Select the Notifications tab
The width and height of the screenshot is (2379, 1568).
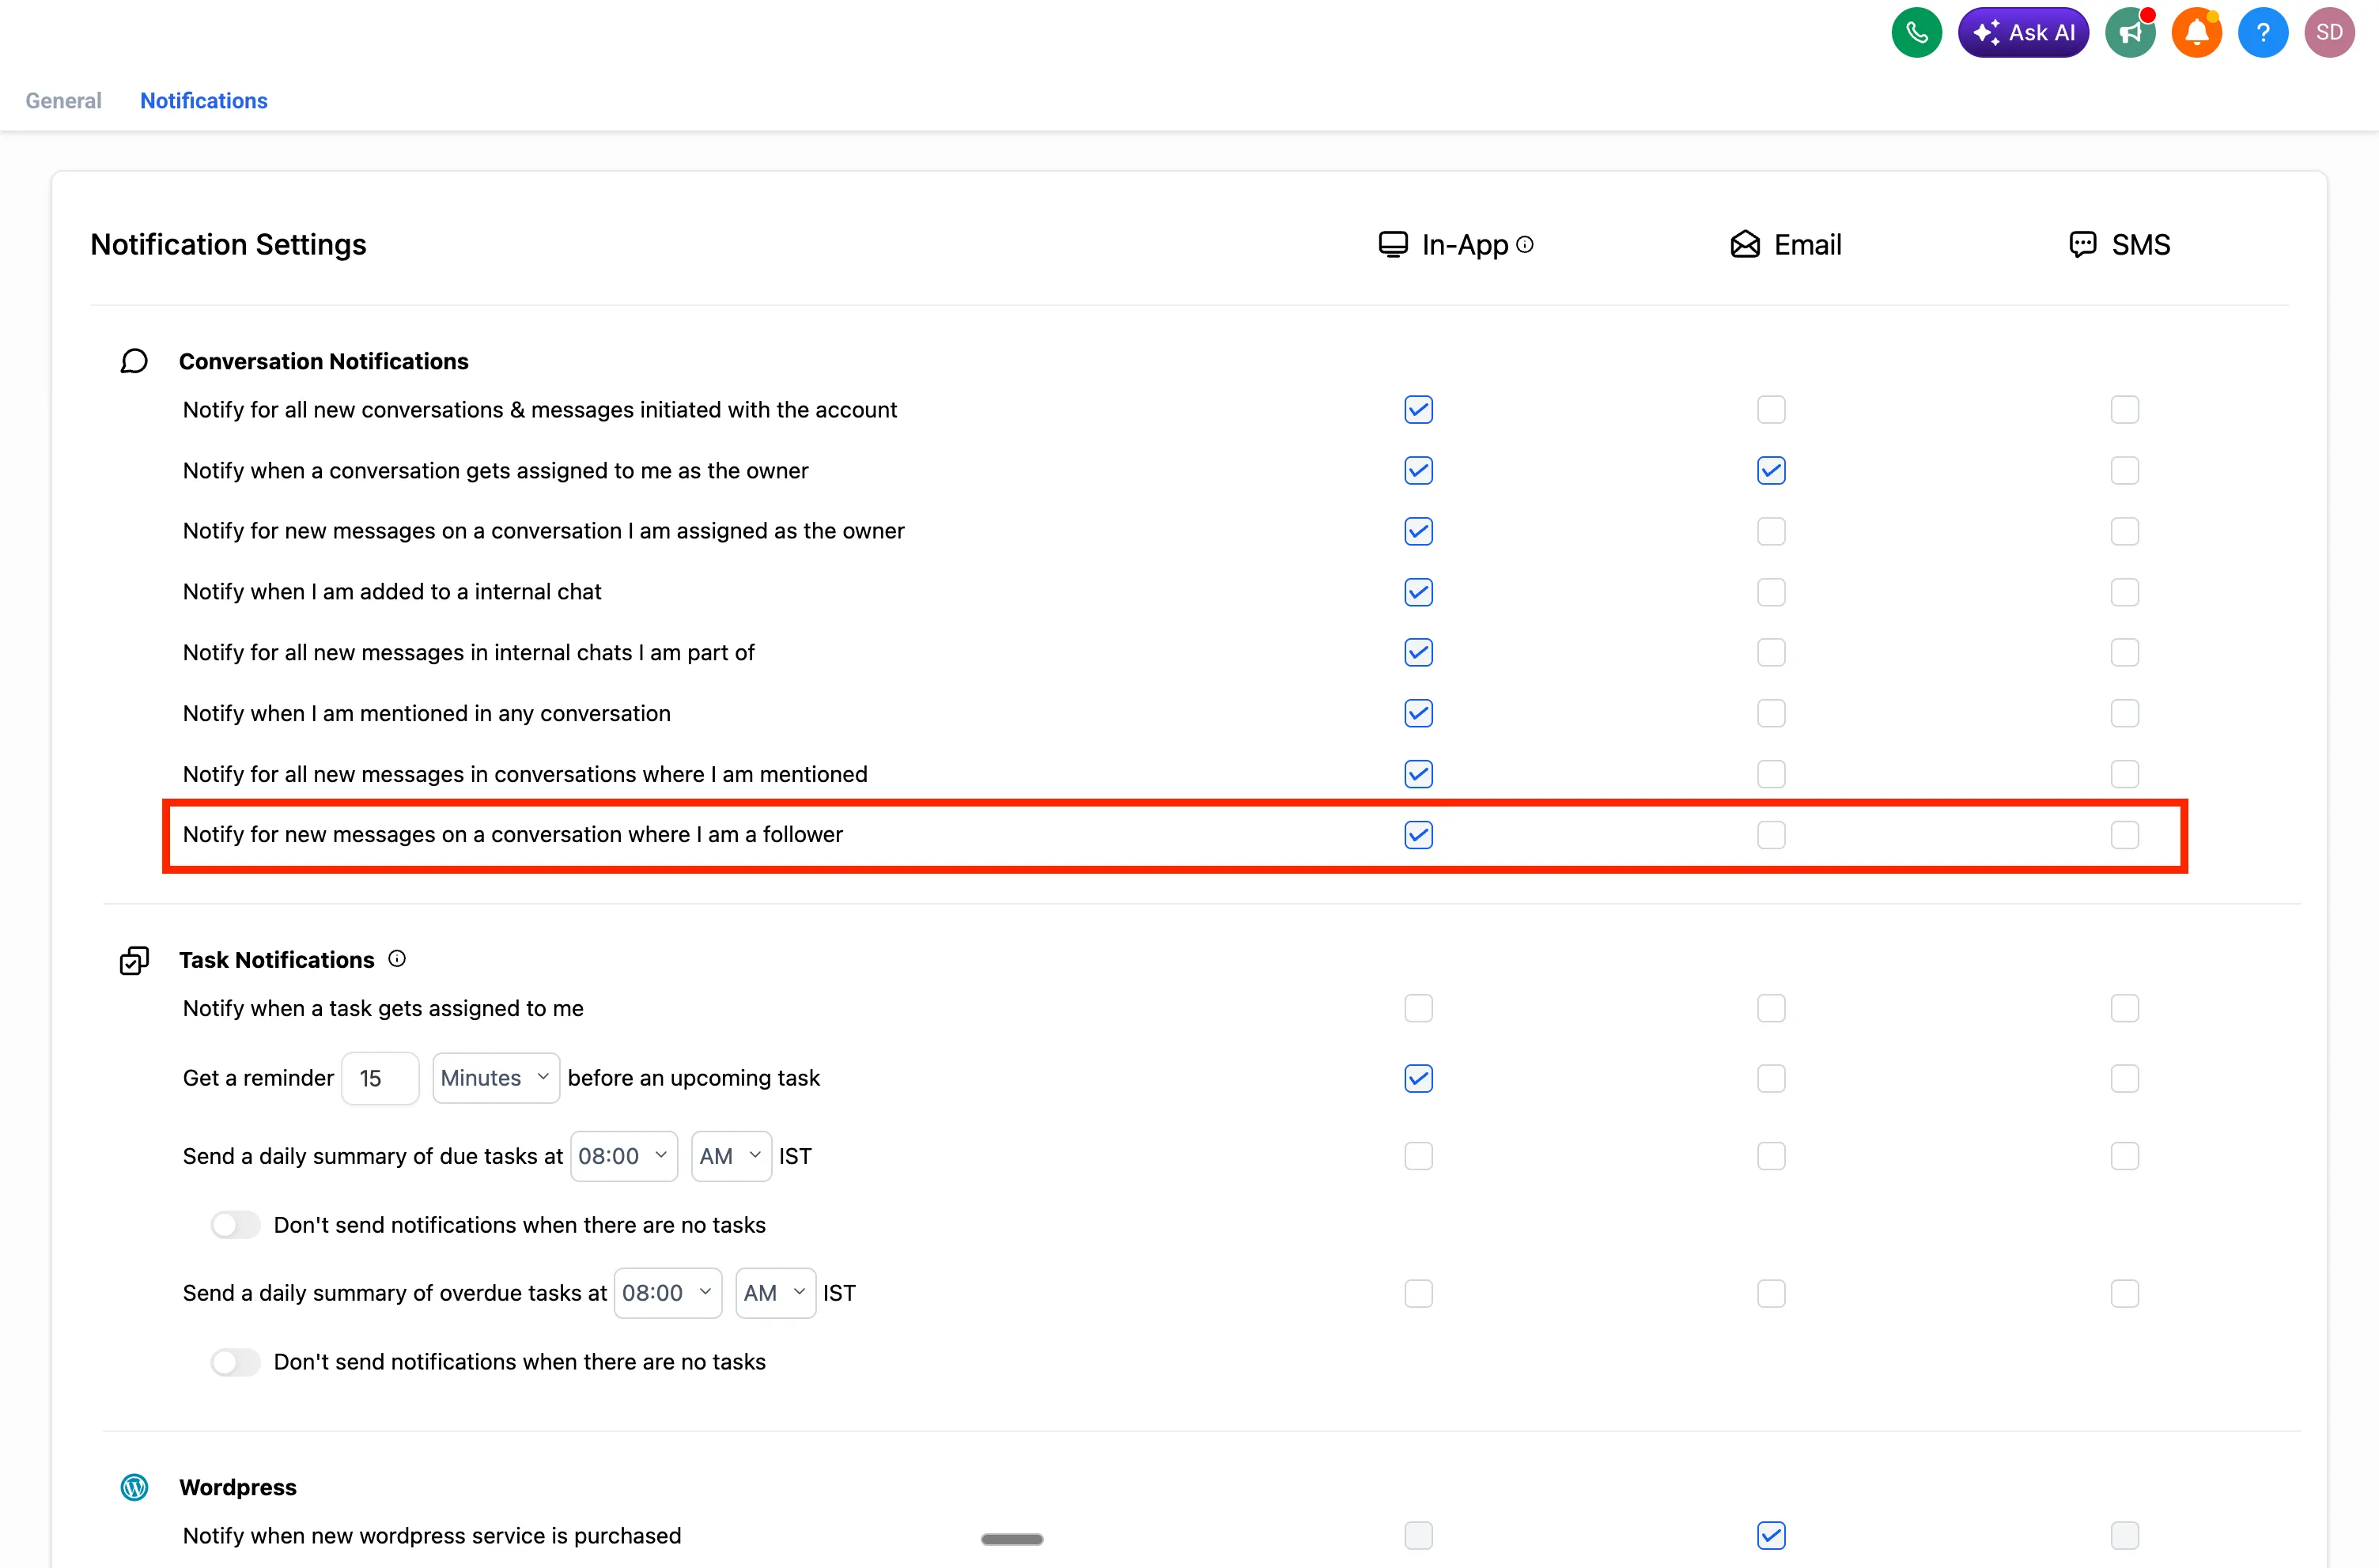[203, 100]
